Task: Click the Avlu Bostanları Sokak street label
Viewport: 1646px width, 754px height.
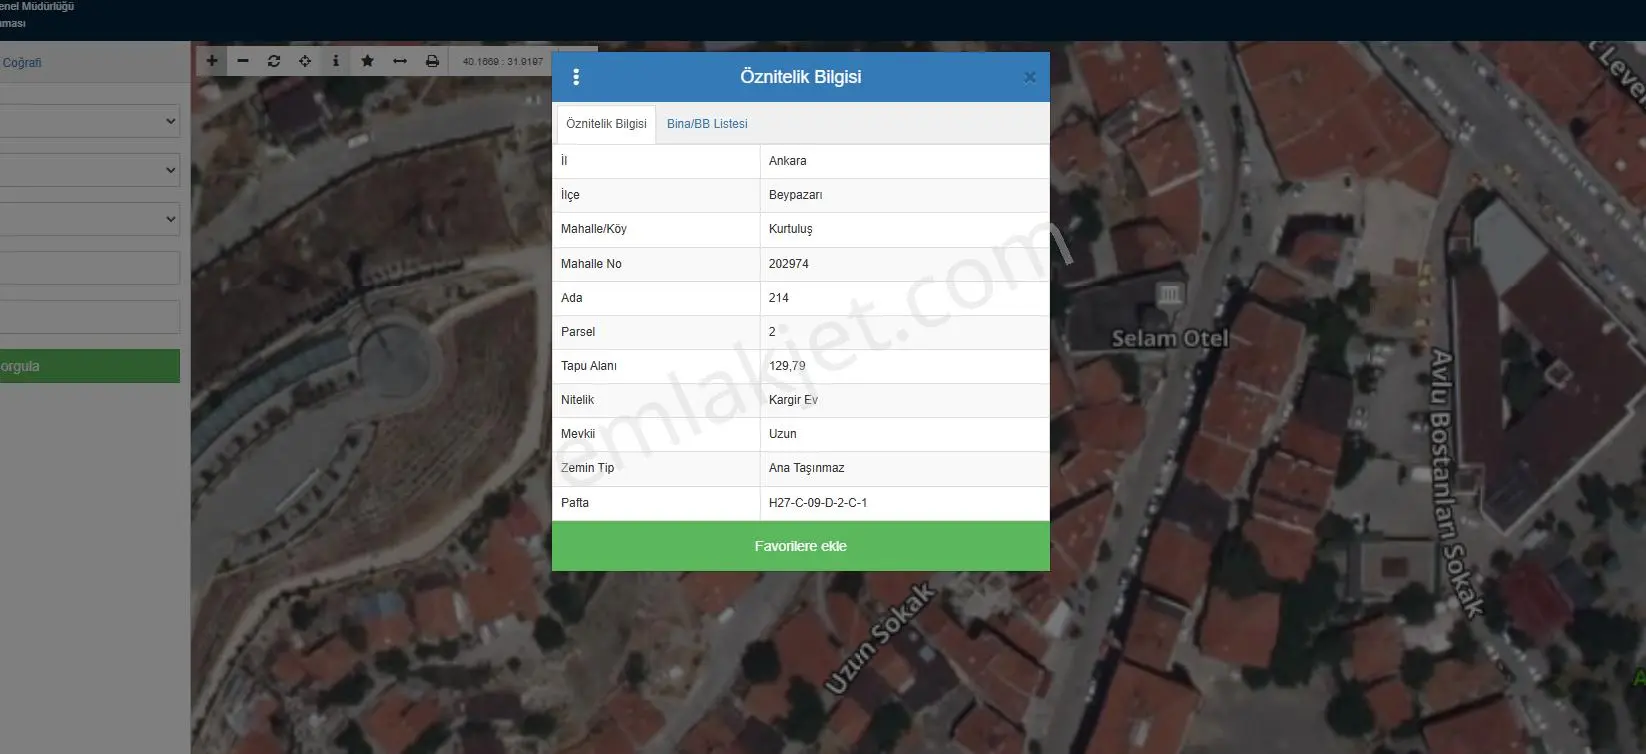Action: pos(1456,483)
